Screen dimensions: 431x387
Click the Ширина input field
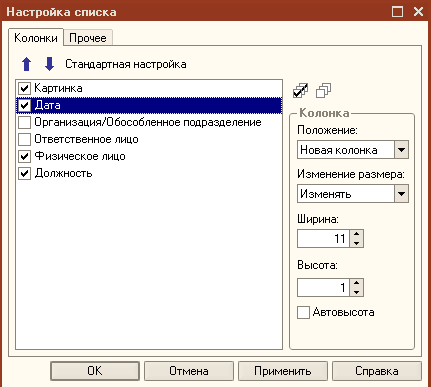323,238
